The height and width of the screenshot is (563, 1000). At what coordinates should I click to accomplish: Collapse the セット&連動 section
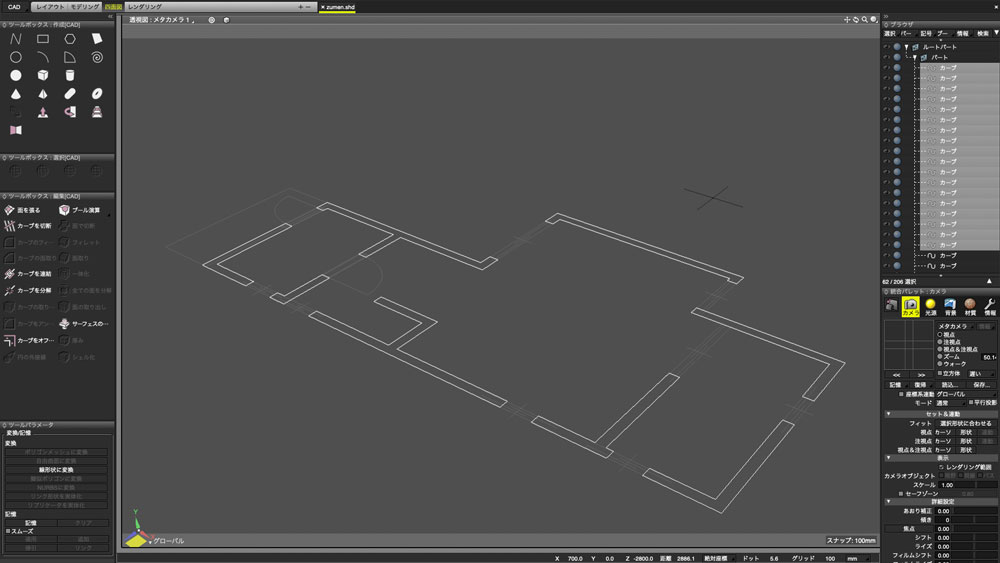(888, 414)
